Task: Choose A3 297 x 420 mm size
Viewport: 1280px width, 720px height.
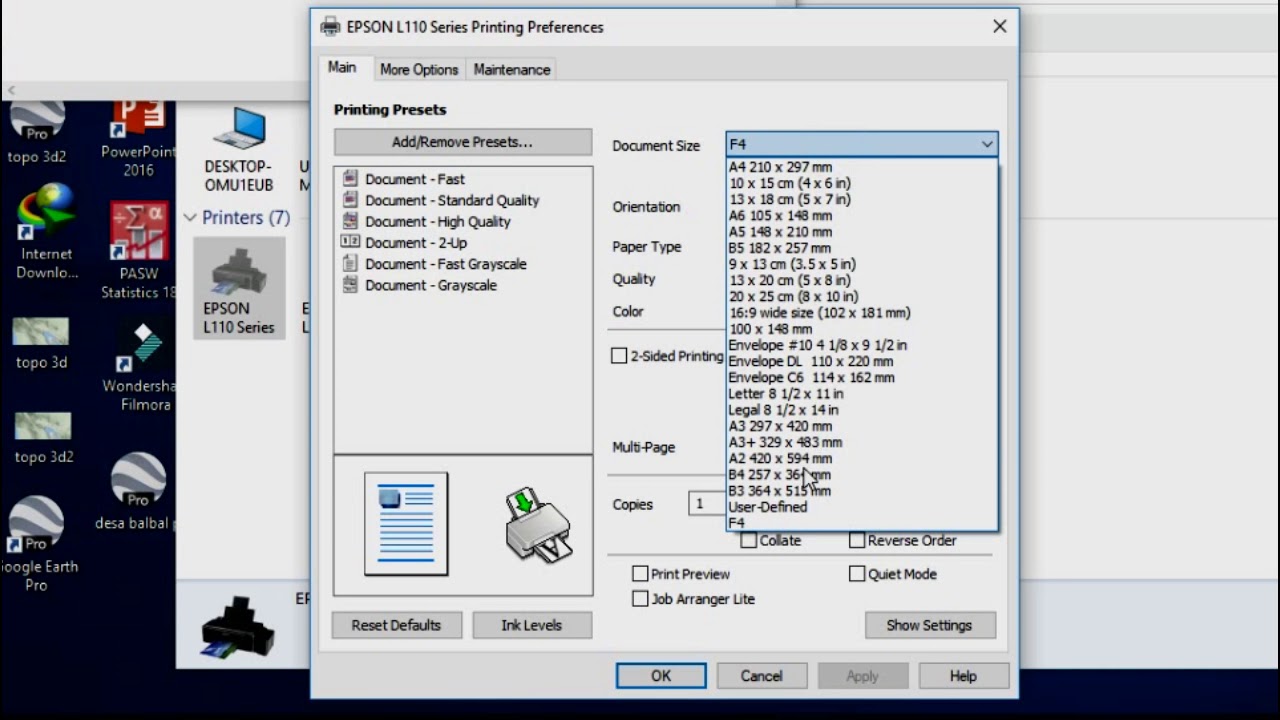Action: (x=862, y=426)
